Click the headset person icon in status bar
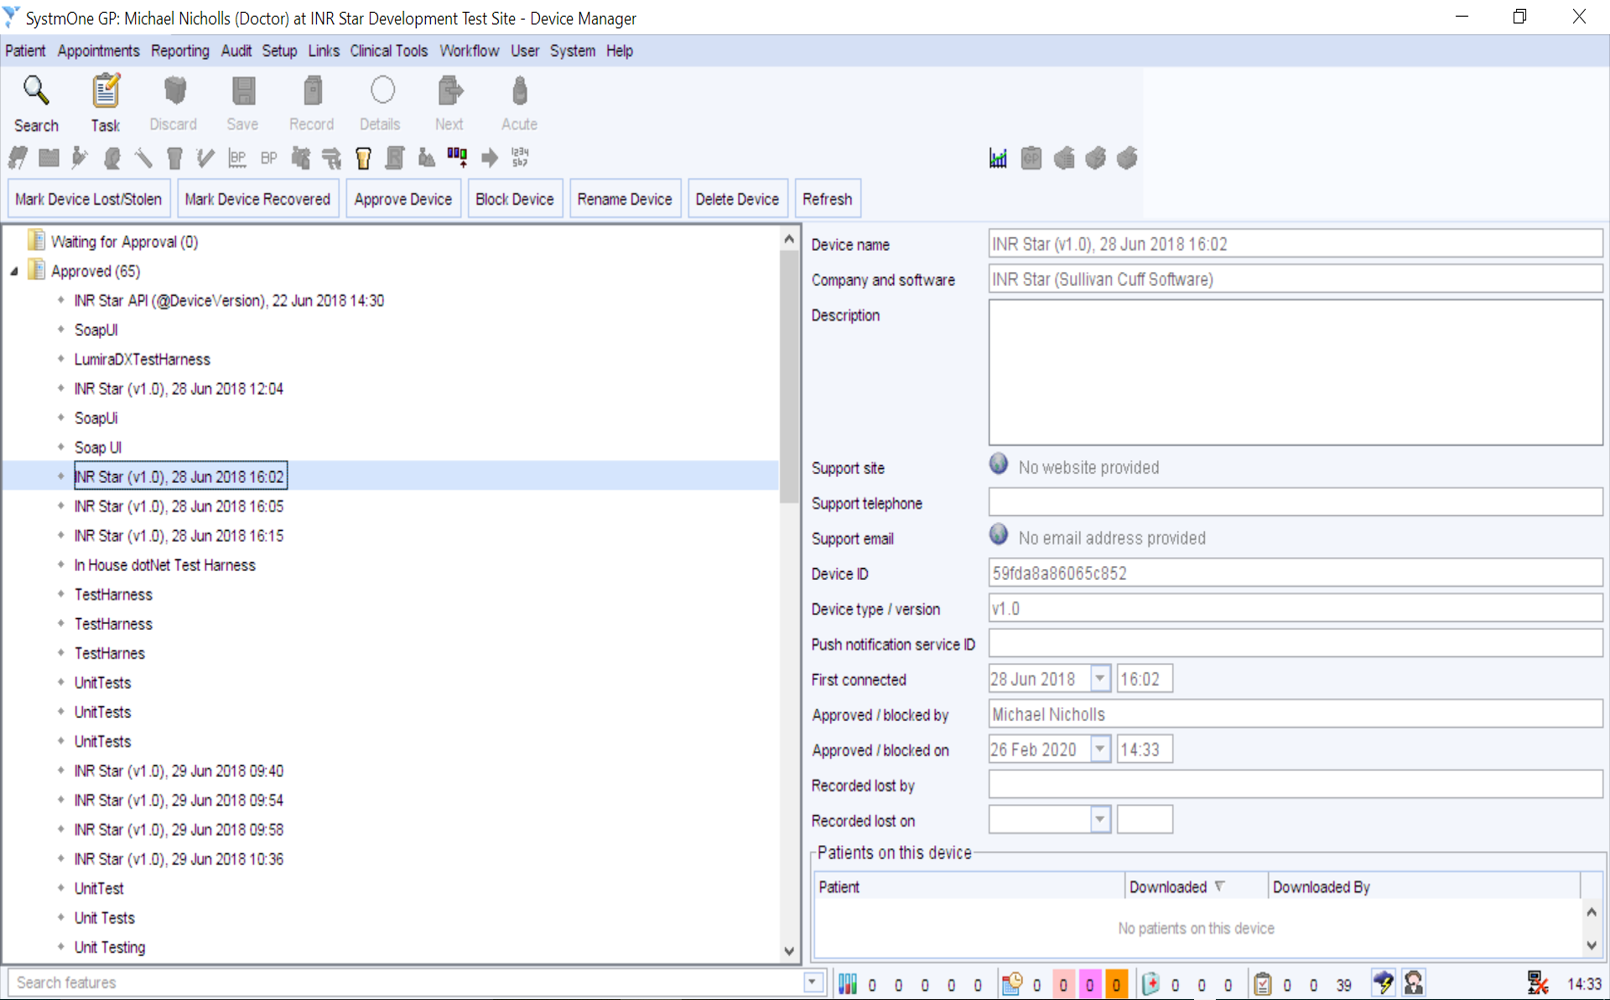The height and width of the screenshot is (1000, 1610). [1413, 983]
